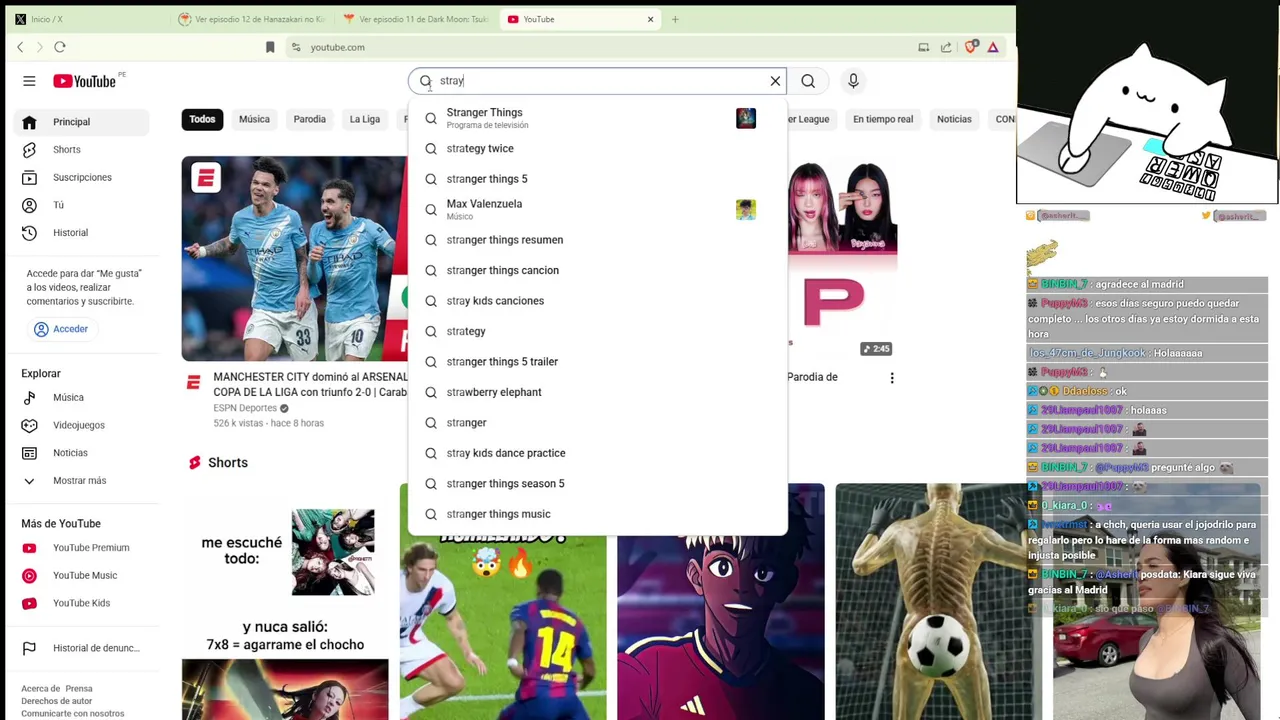Select suggestion 'stranger things 5 trailer'

point(597,362)
